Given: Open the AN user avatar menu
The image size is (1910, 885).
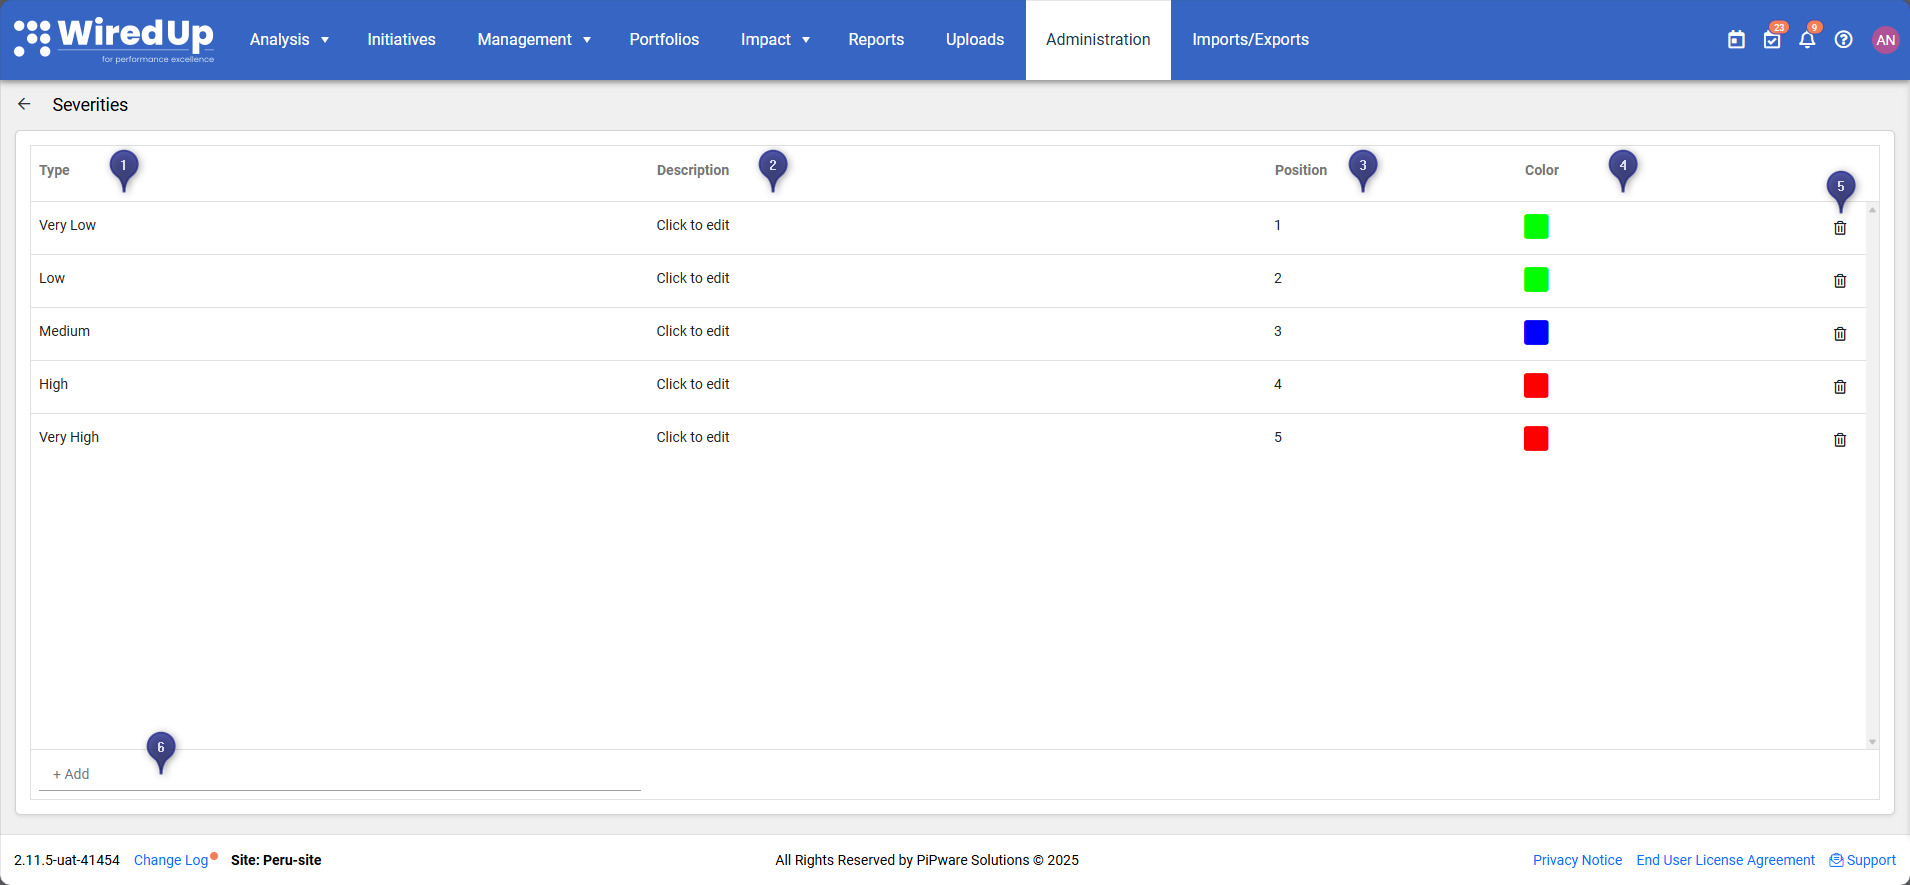Looking at the screenshot, I should (1885, 40).
